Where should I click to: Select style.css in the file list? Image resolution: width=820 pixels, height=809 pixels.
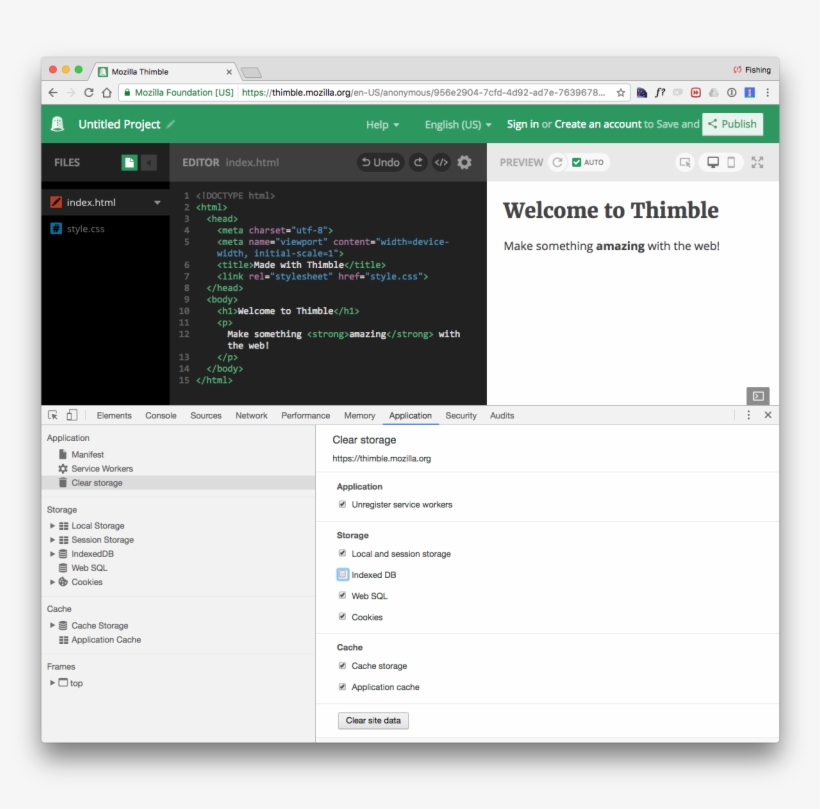[85, 229]
